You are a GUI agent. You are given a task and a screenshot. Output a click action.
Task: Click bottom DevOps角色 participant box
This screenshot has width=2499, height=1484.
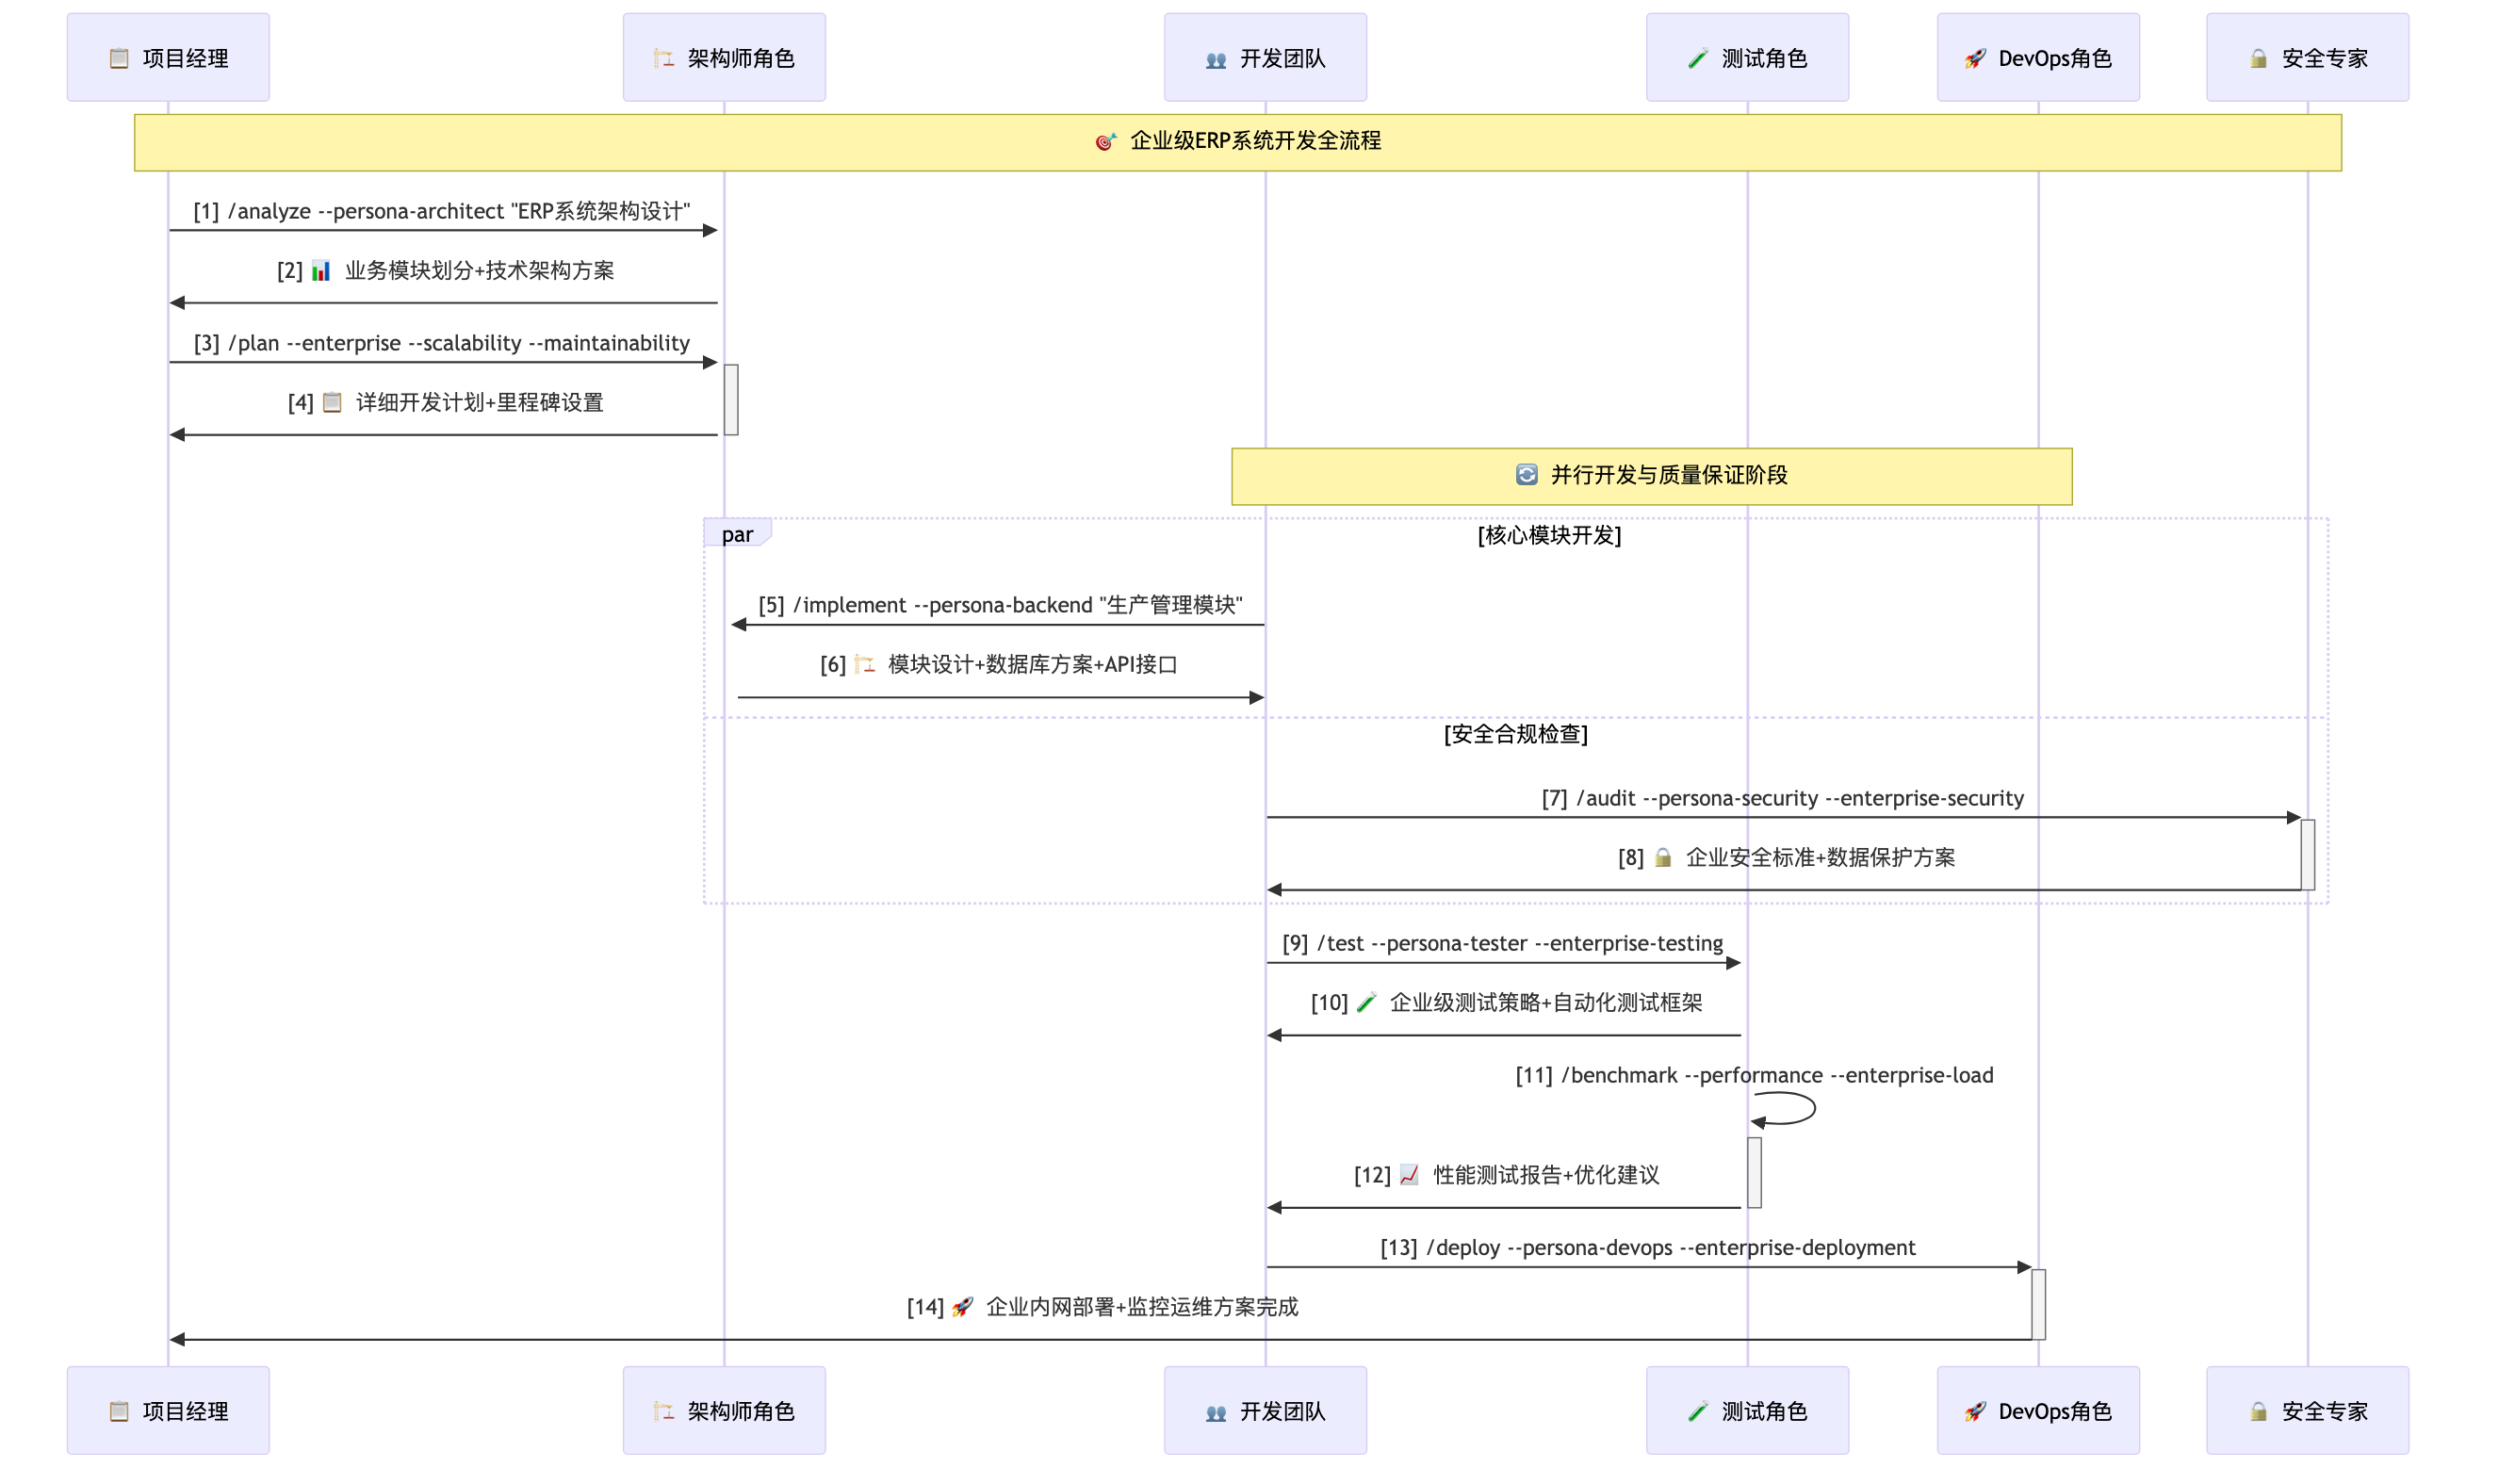point(2037,1411)
